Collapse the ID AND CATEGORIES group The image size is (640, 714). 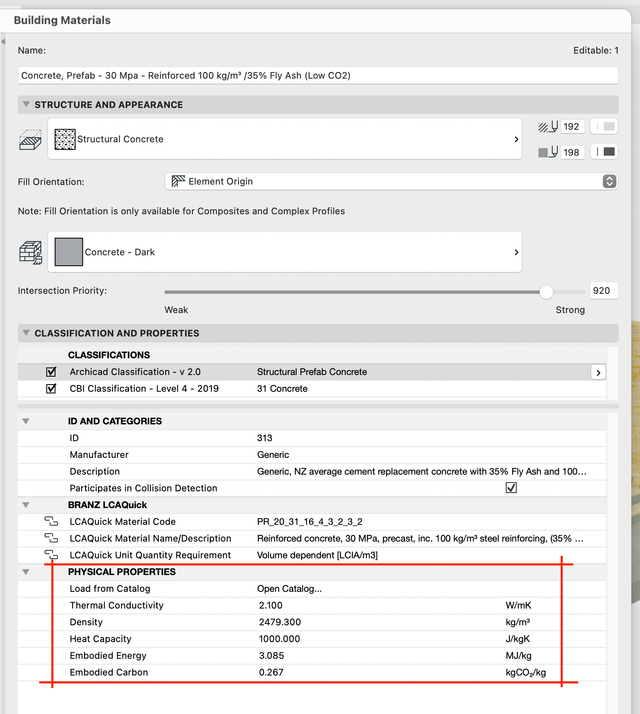point(26,421)
